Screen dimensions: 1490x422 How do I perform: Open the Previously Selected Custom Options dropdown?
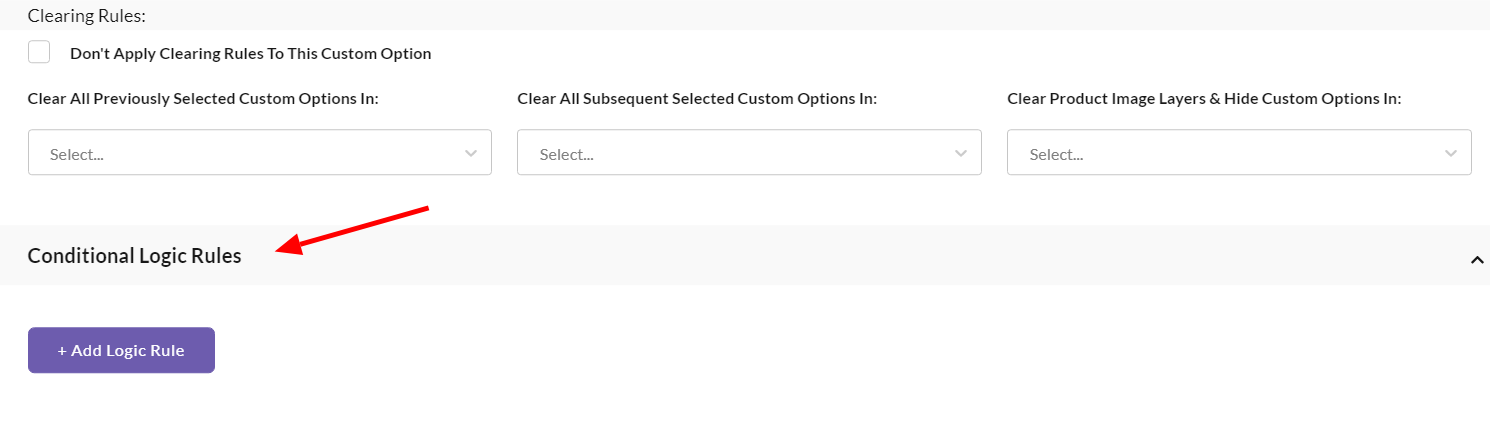point(259,153)
